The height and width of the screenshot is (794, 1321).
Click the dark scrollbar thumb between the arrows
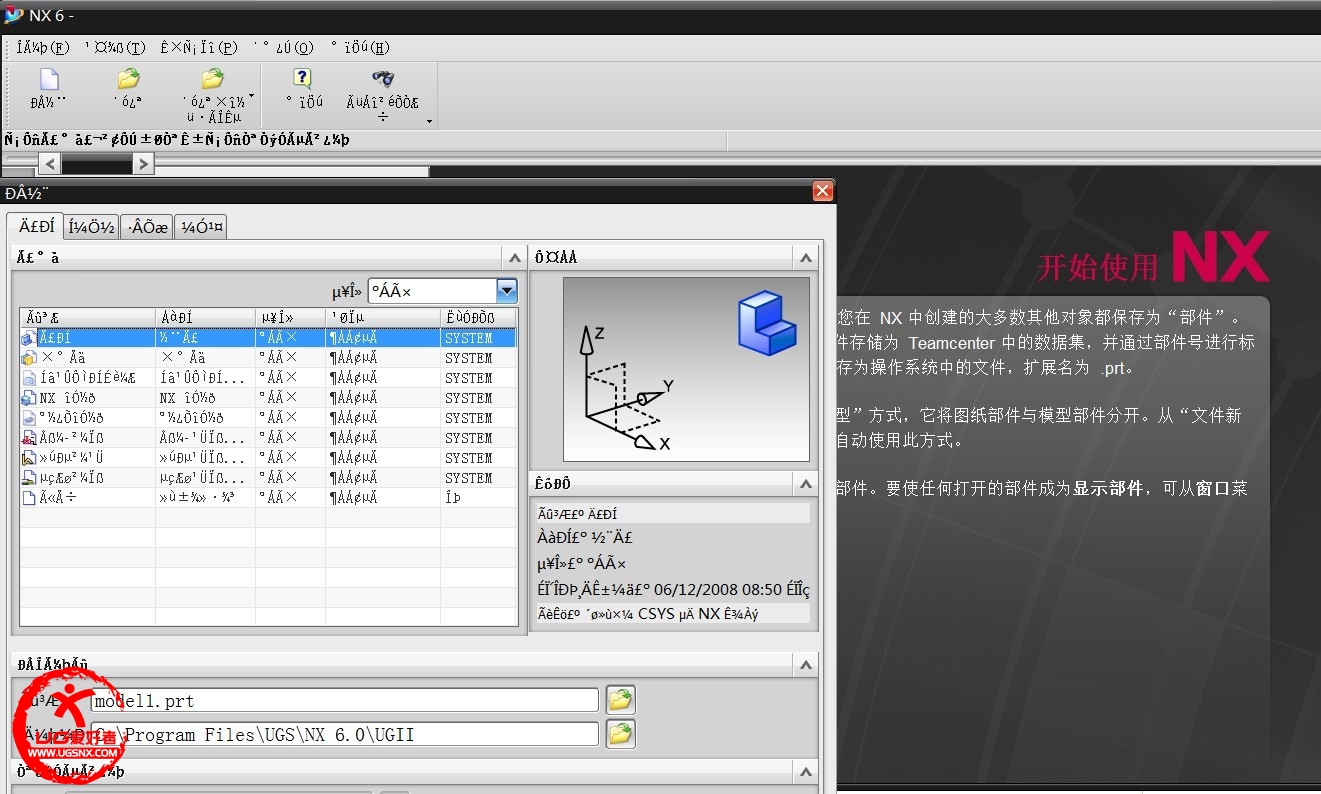[x=97, y=163]
